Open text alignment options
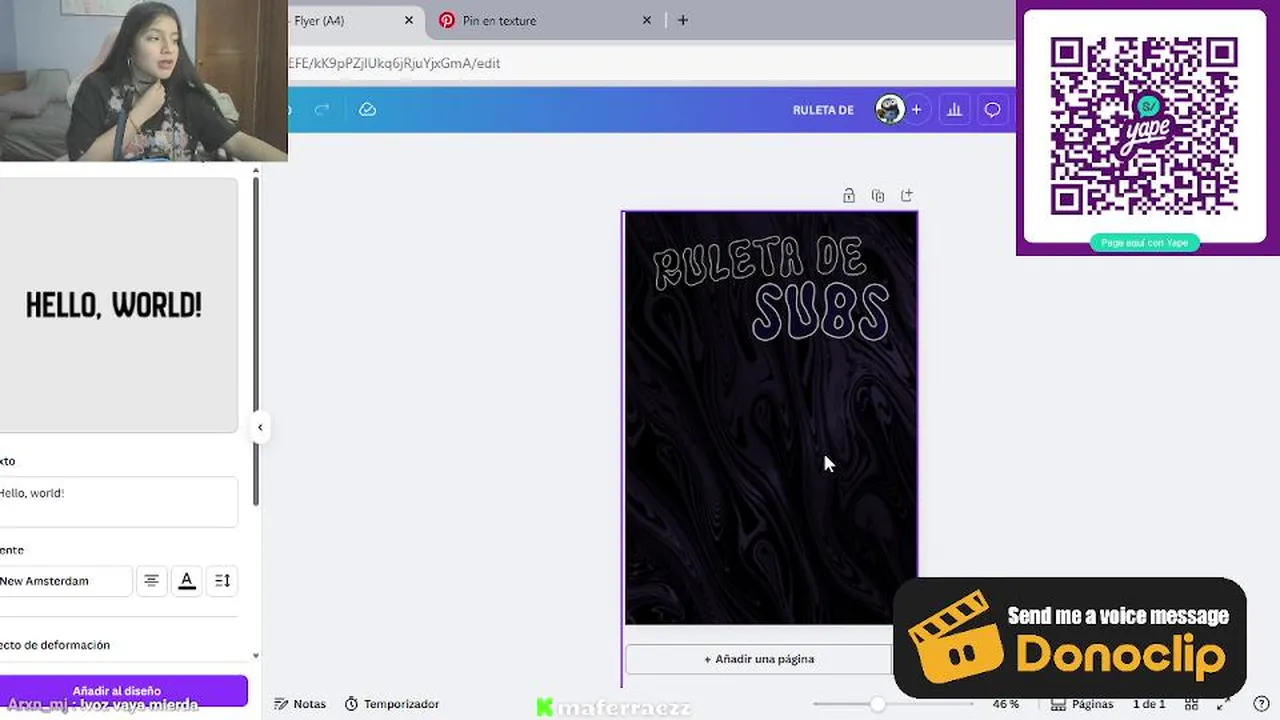 151,581
